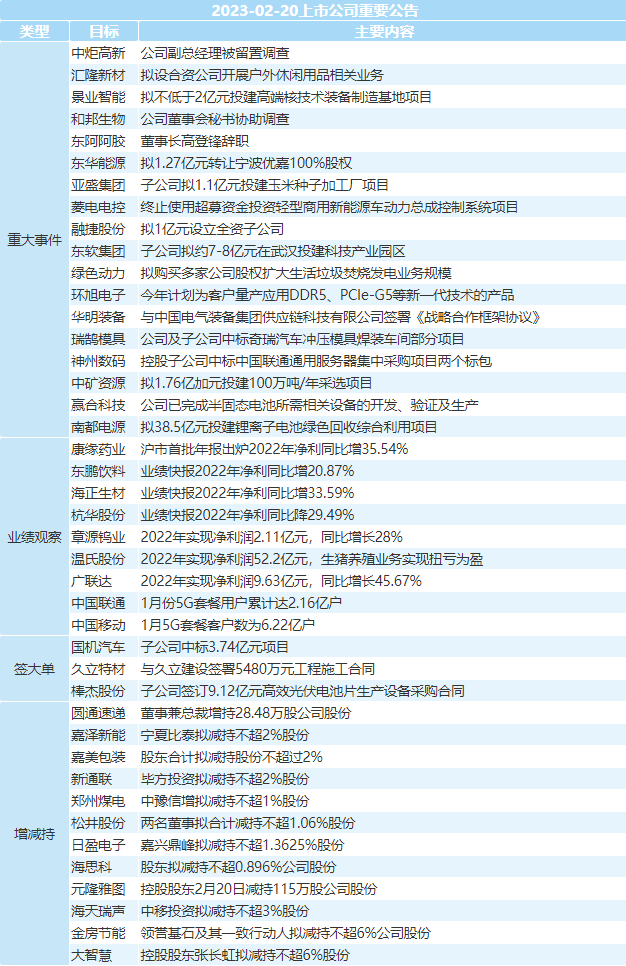Select company name 大智慧
The image size is (626, 966).
(x=91, y=956)
